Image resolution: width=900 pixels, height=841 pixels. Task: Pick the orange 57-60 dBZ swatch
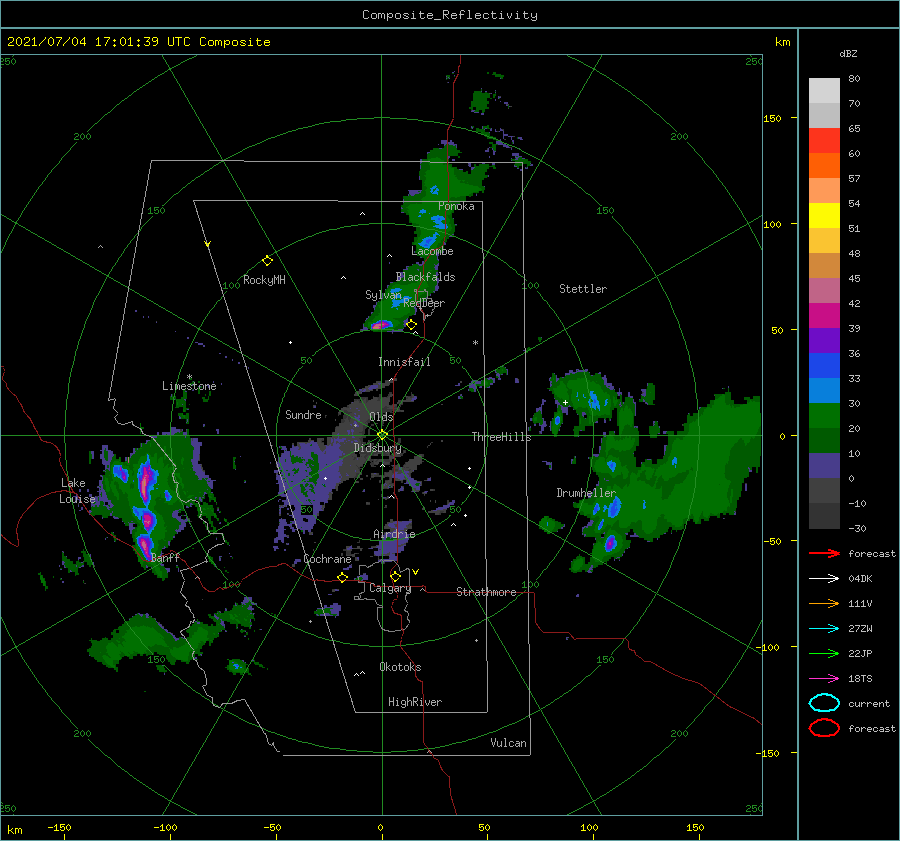pyautogui.click(x=824, y=166)
